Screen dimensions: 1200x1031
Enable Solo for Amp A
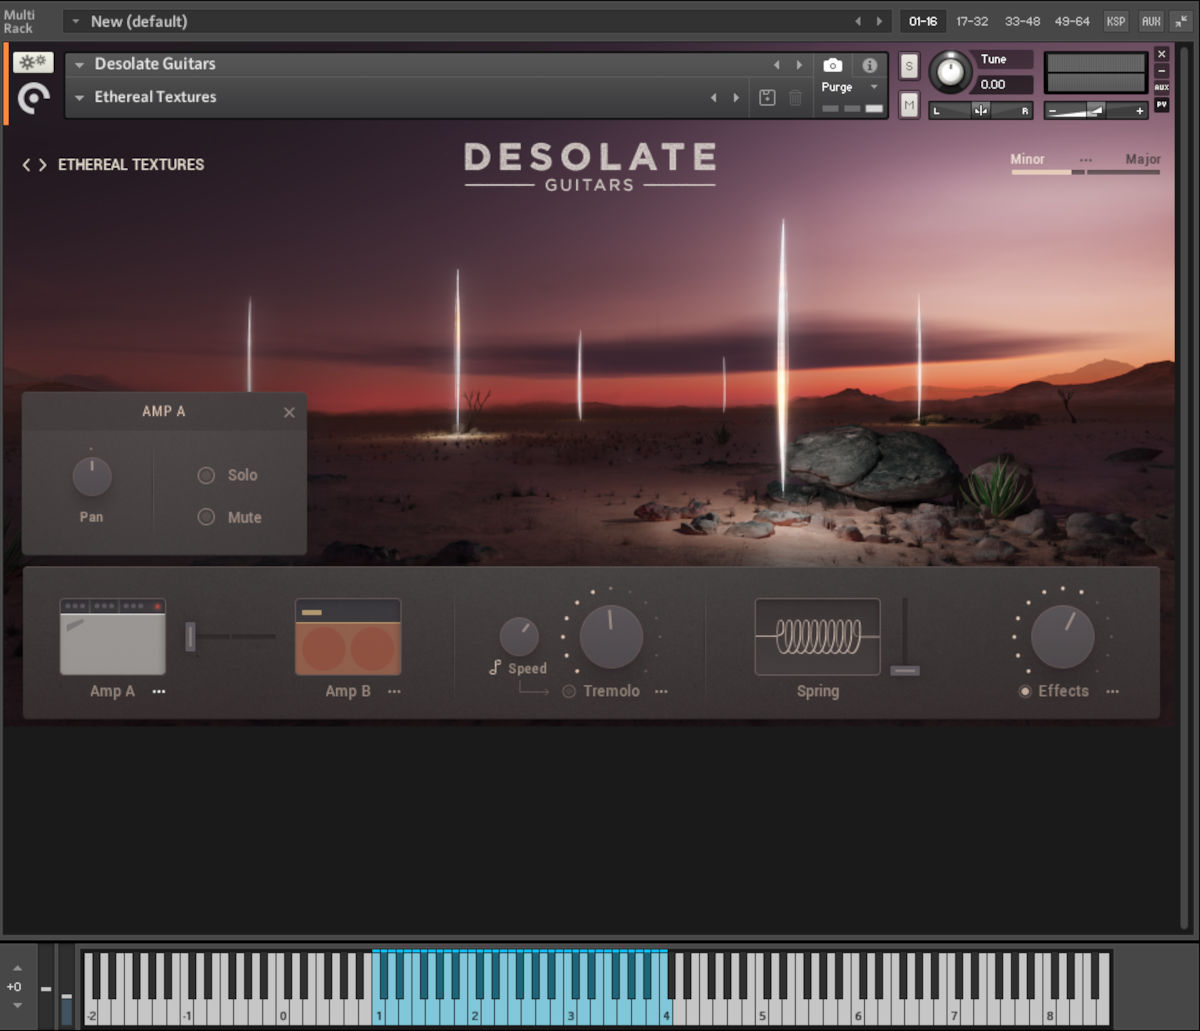pyautogui.click(x=206, y=475)
